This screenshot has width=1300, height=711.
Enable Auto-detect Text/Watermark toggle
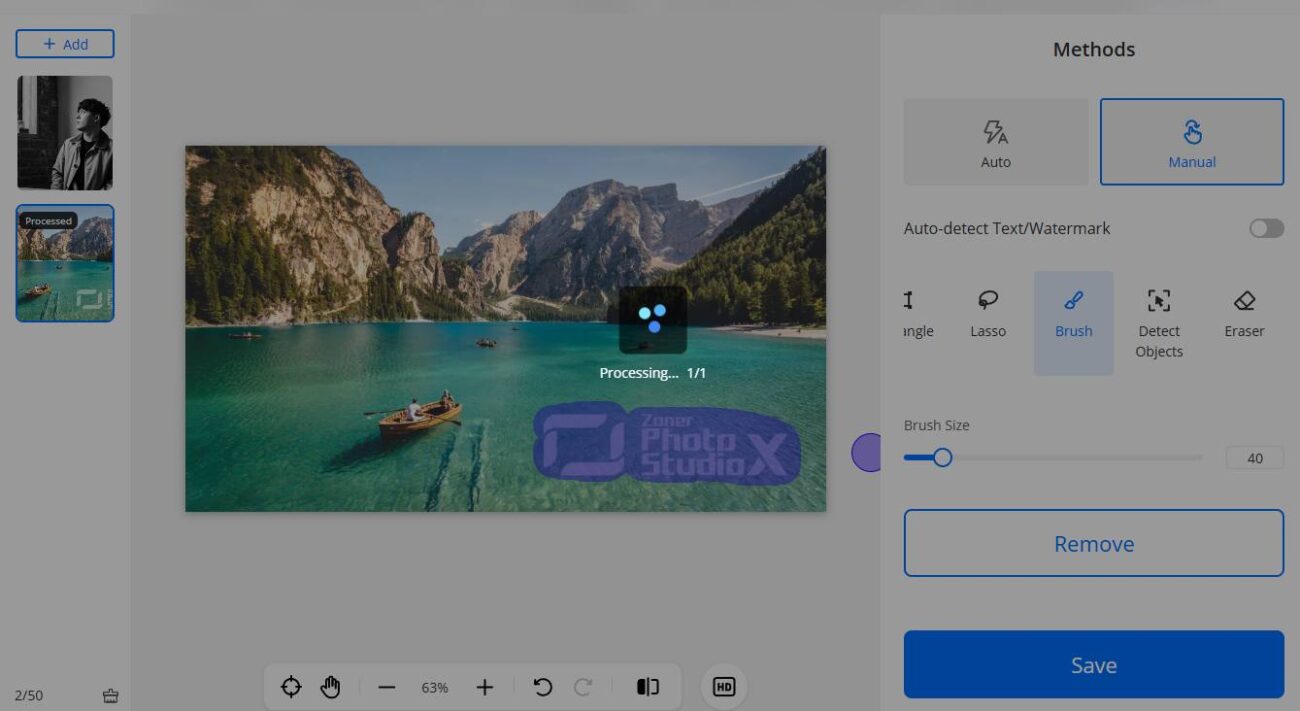pos(1265,228)
